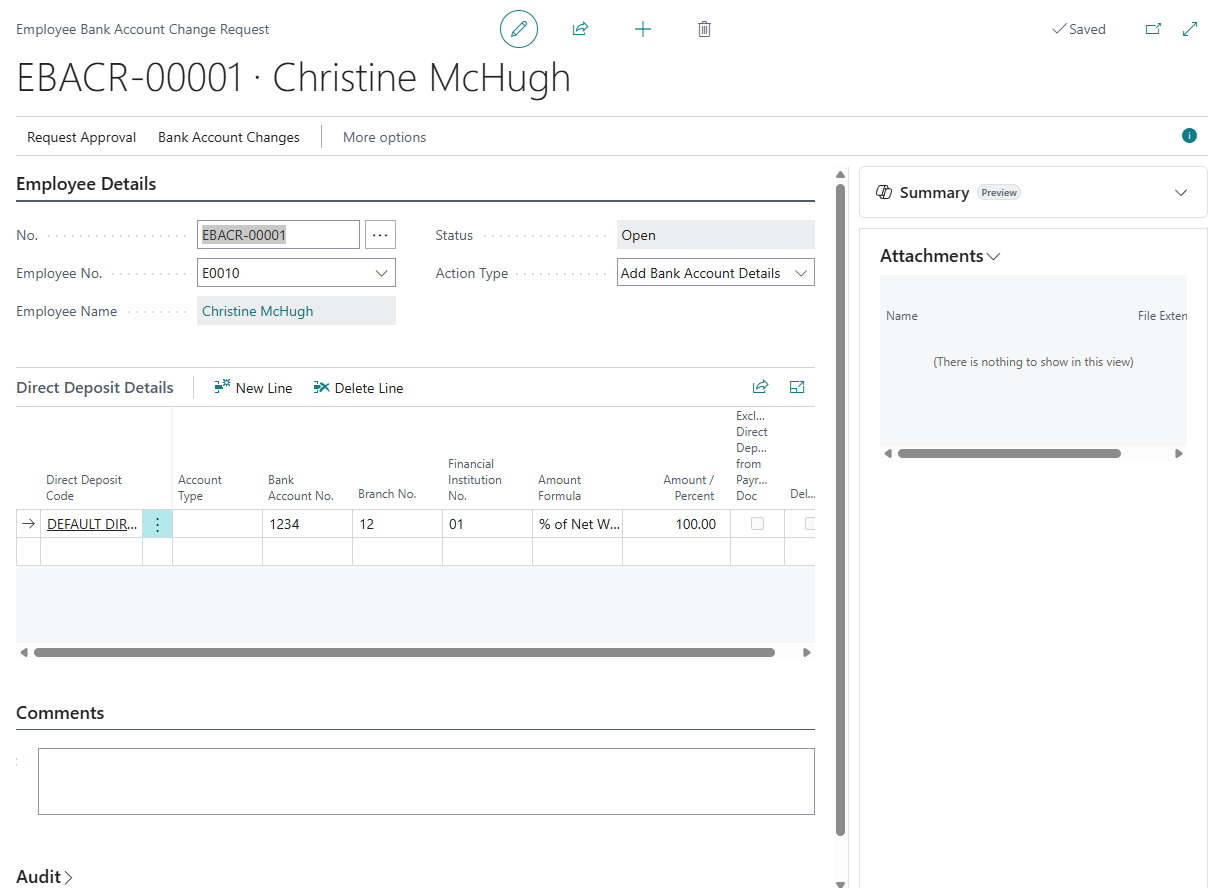Screen dimensions: 1220x888
Task: Click the Account Type column header
Action: 200,488
